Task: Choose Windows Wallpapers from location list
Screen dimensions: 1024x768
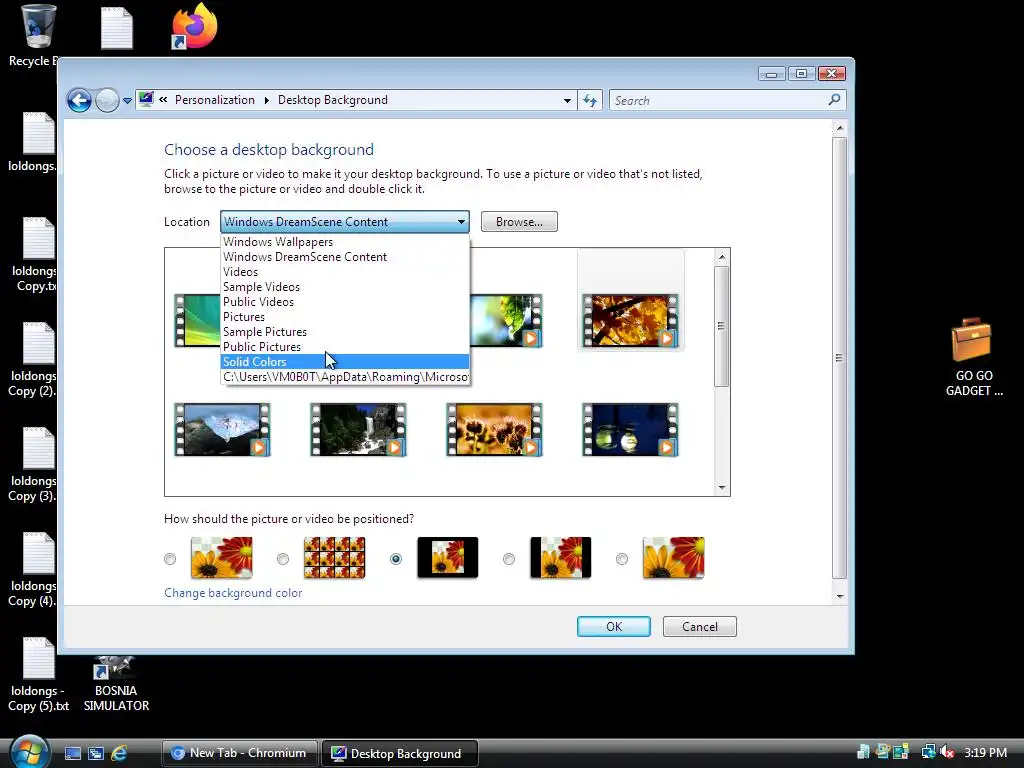Action: 345,242
